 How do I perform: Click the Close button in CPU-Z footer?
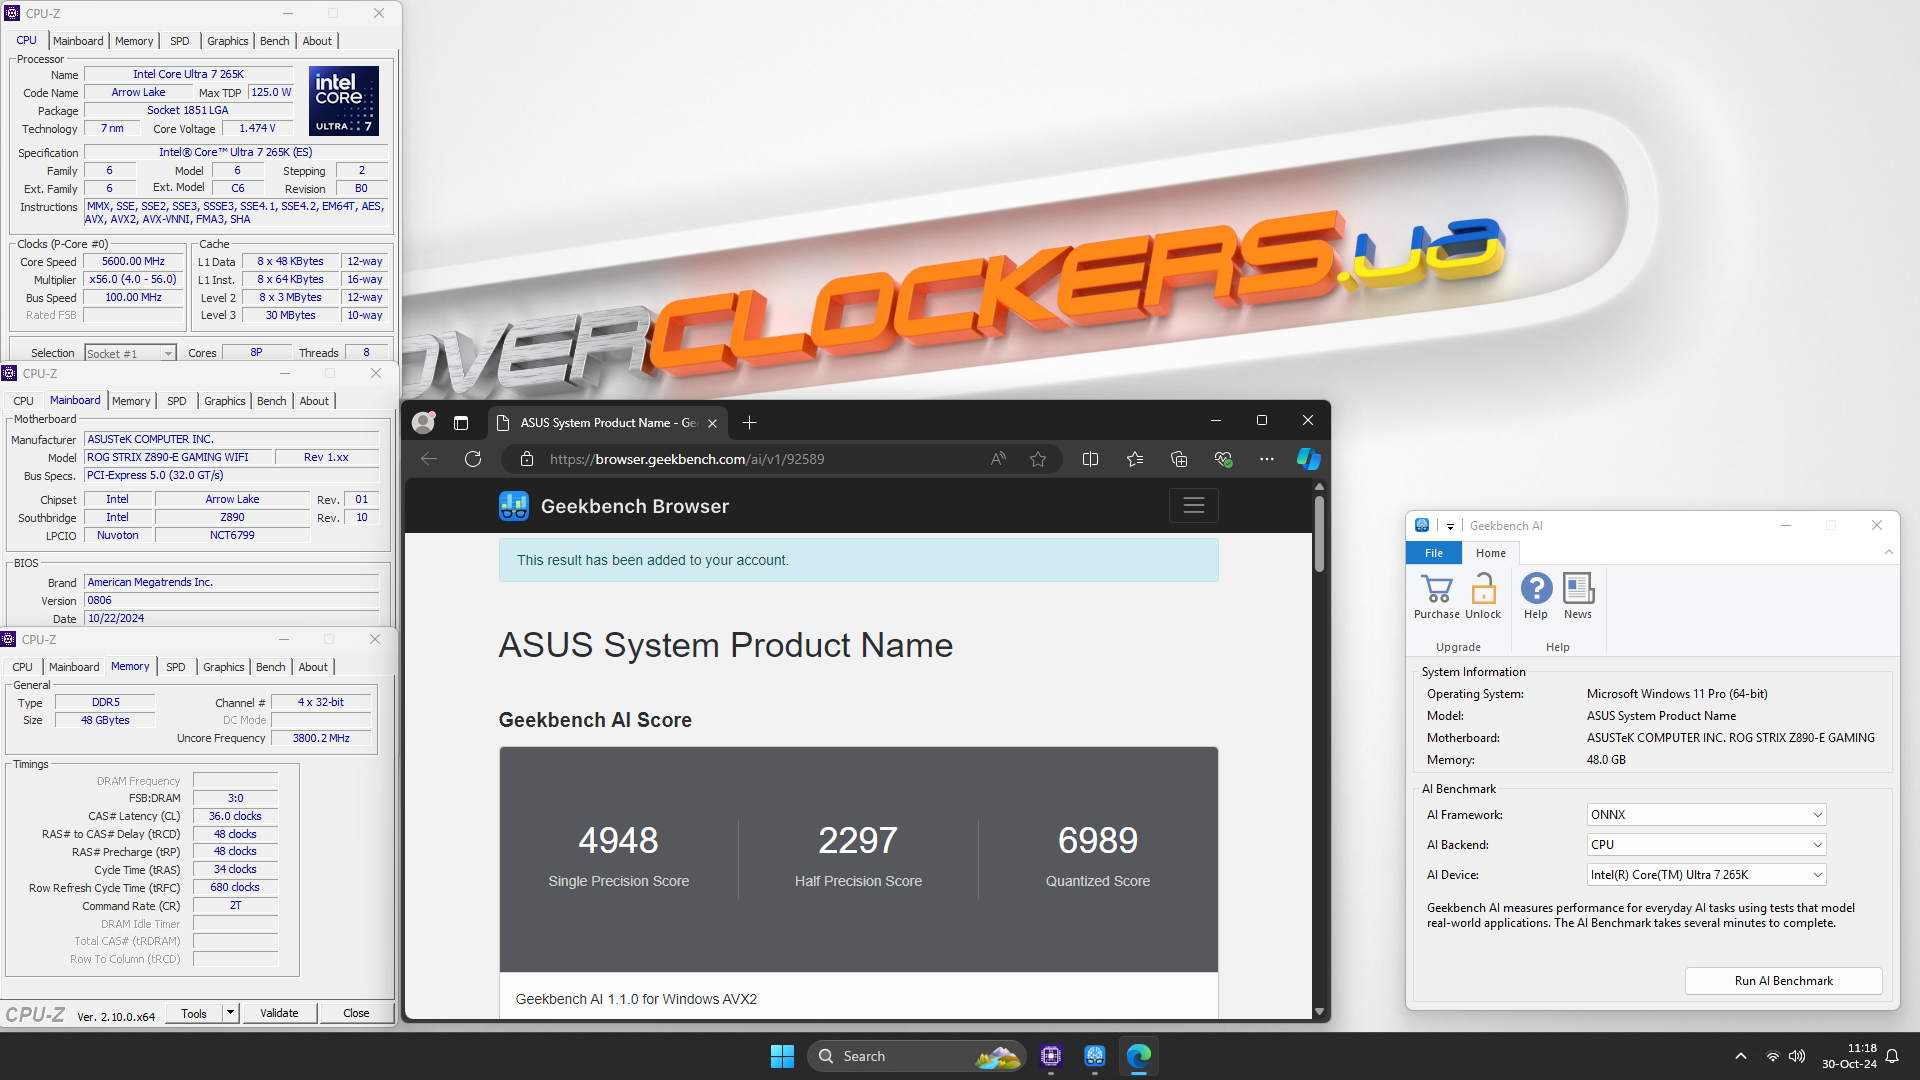tap(356, 1013)
